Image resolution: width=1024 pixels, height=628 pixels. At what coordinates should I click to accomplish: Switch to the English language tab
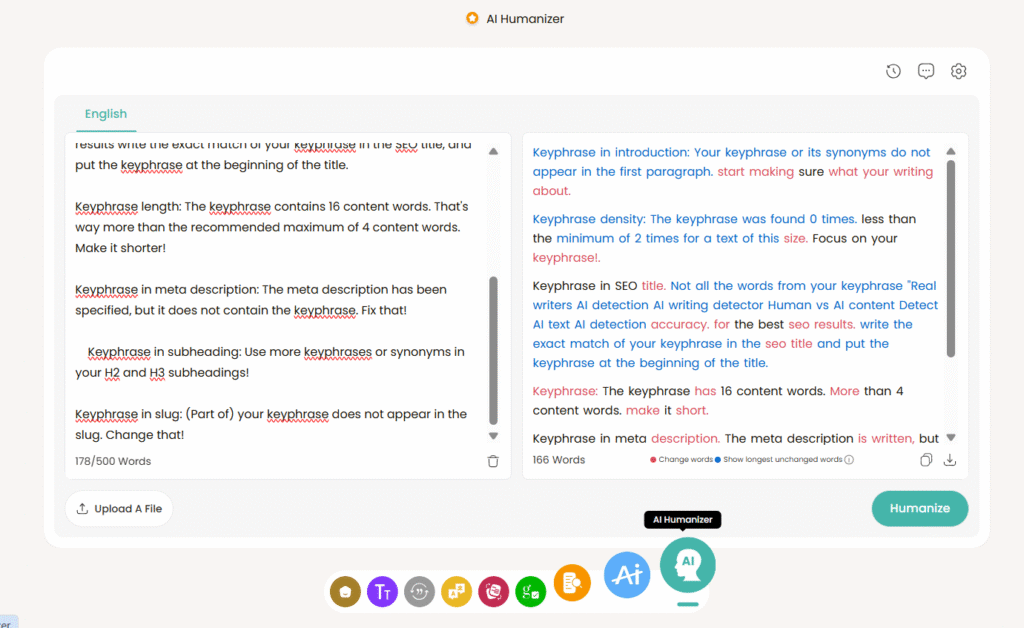point(105,114)
